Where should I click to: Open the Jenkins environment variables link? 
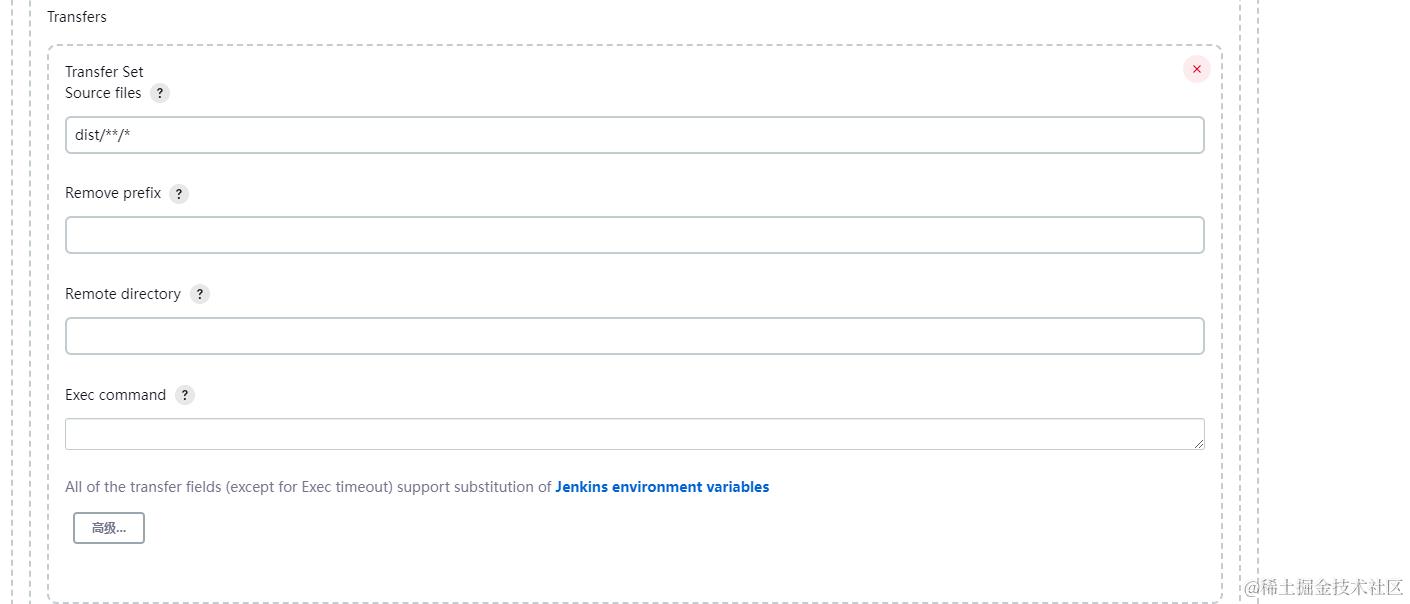pyautogui.click(x=662, y=487)
